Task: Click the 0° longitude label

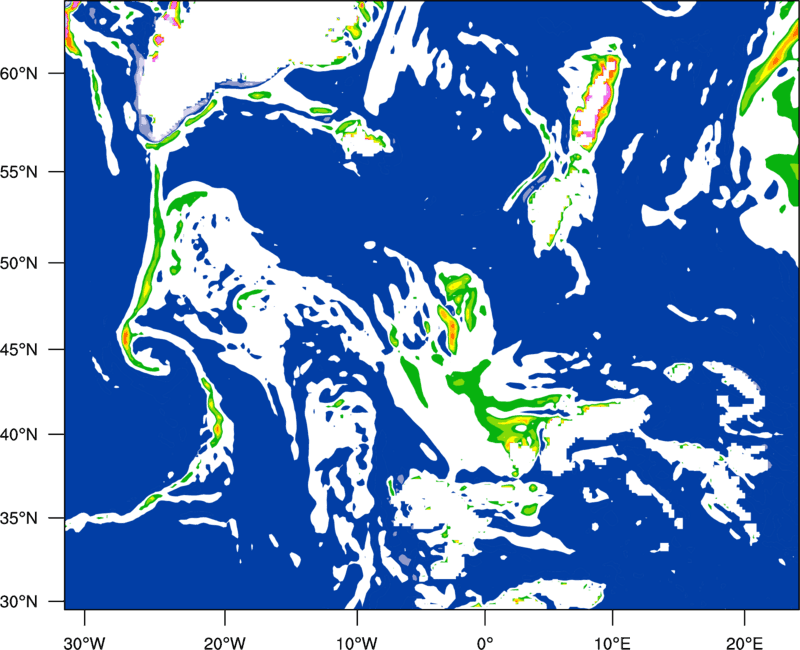Action: click(485, 643)
